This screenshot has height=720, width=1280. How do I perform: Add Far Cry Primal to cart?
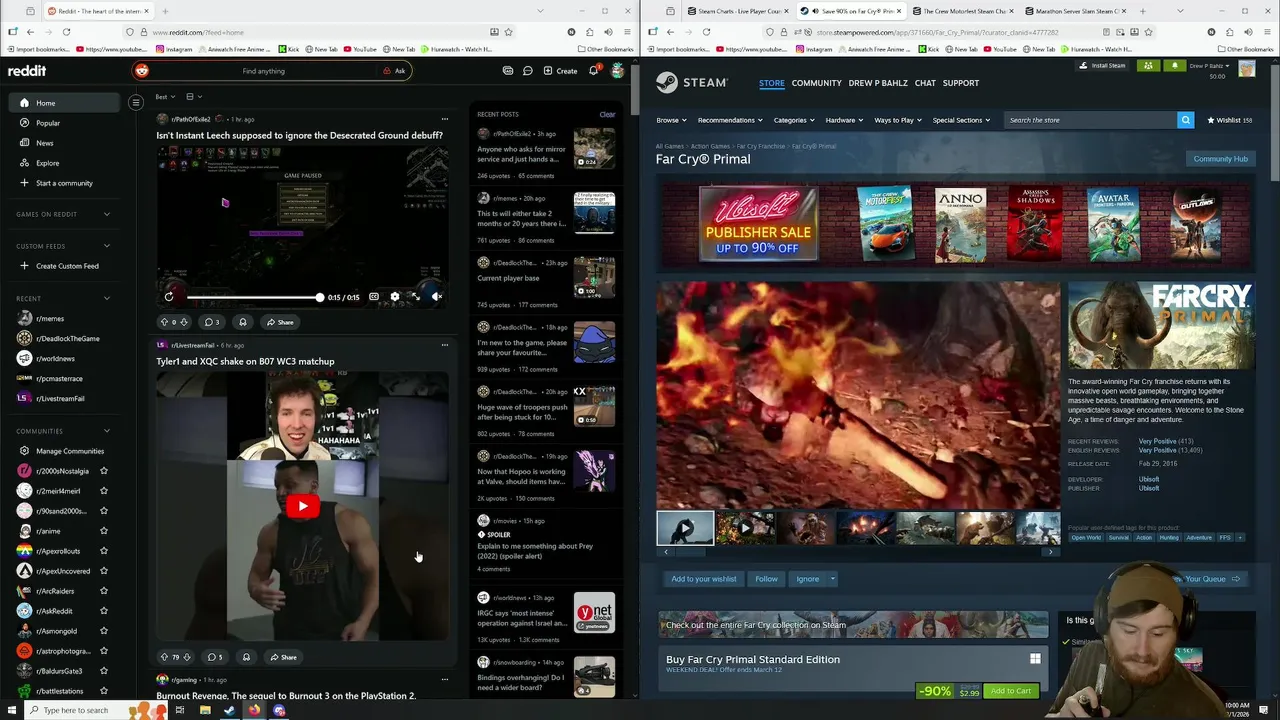click(1010, 691)
